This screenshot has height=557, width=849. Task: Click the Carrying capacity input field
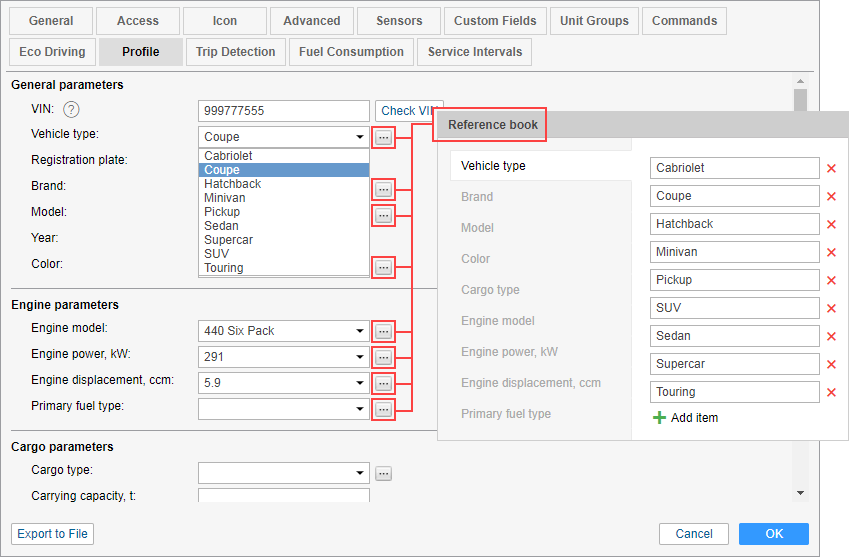point(284,495)
